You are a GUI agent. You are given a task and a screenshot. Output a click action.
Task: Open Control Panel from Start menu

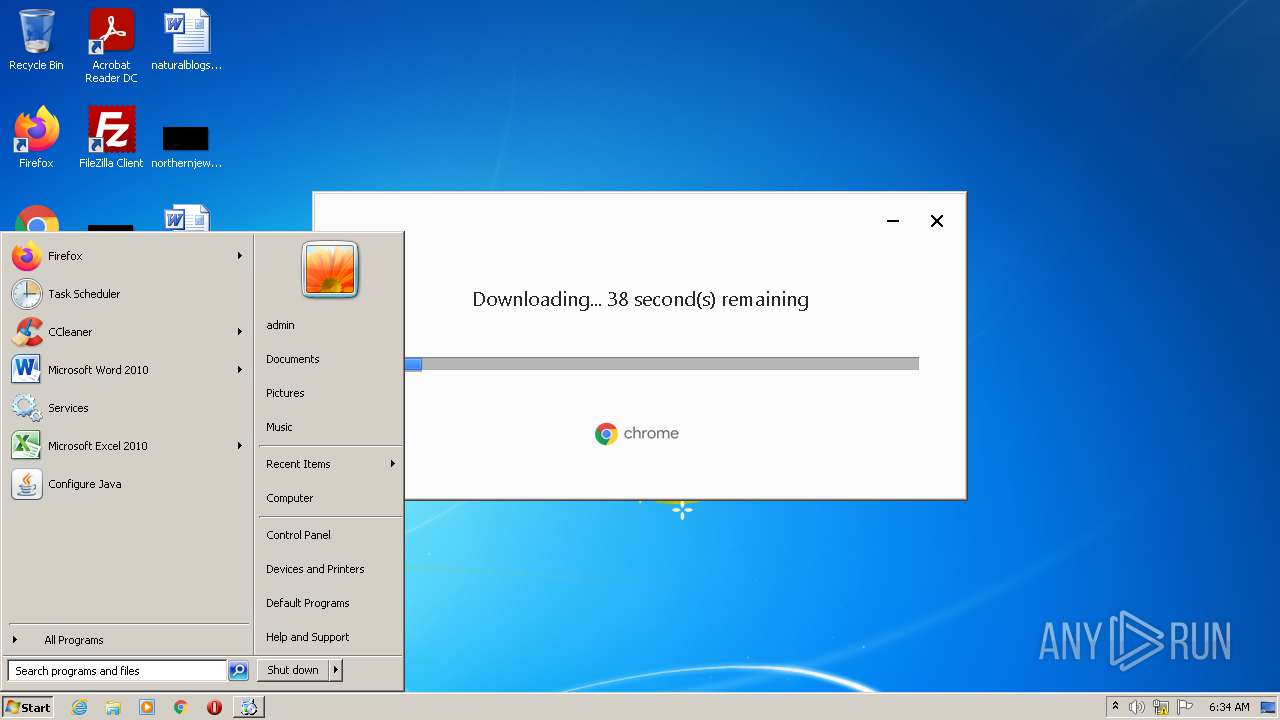330,535
